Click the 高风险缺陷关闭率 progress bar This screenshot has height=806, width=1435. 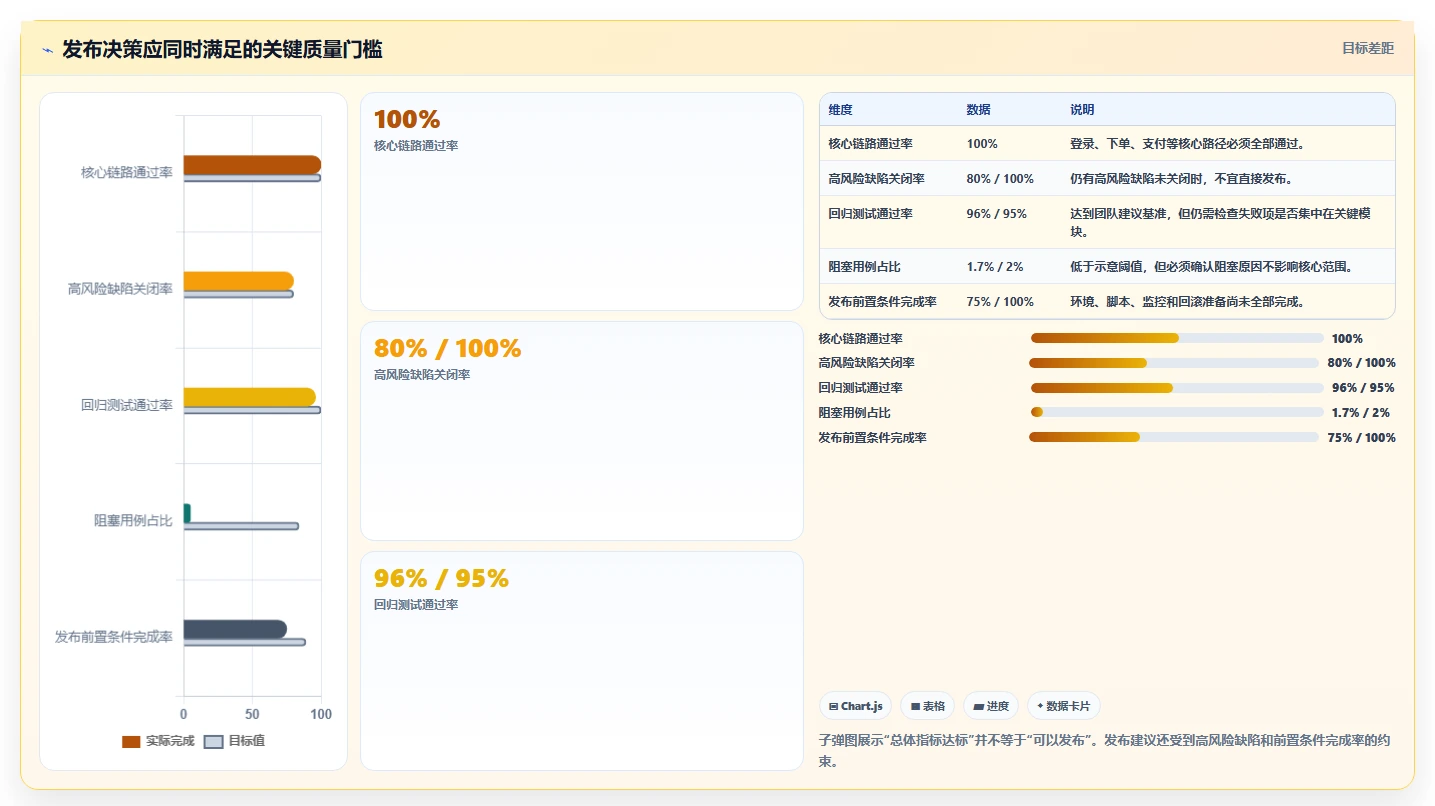point(1174,363)
